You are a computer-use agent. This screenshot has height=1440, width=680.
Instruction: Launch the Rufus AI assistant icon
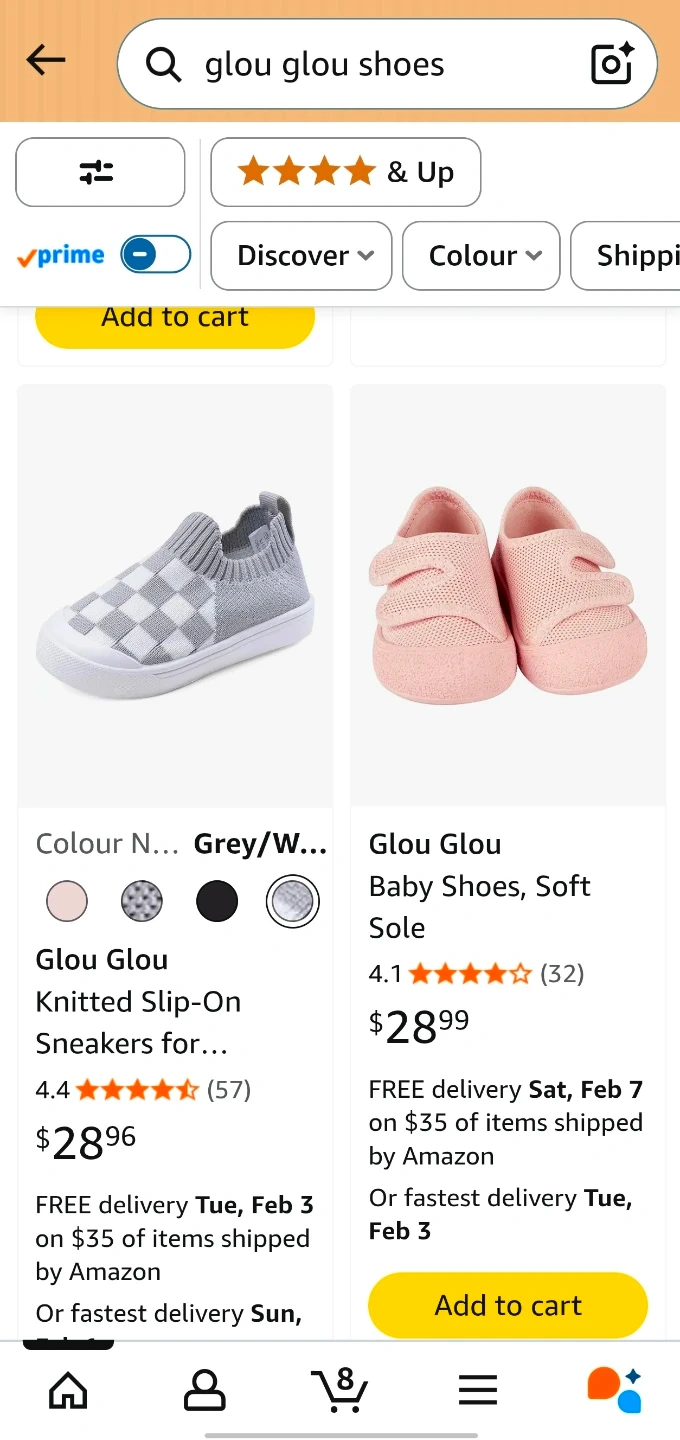pyautogui.click(x=614, y=1390)
